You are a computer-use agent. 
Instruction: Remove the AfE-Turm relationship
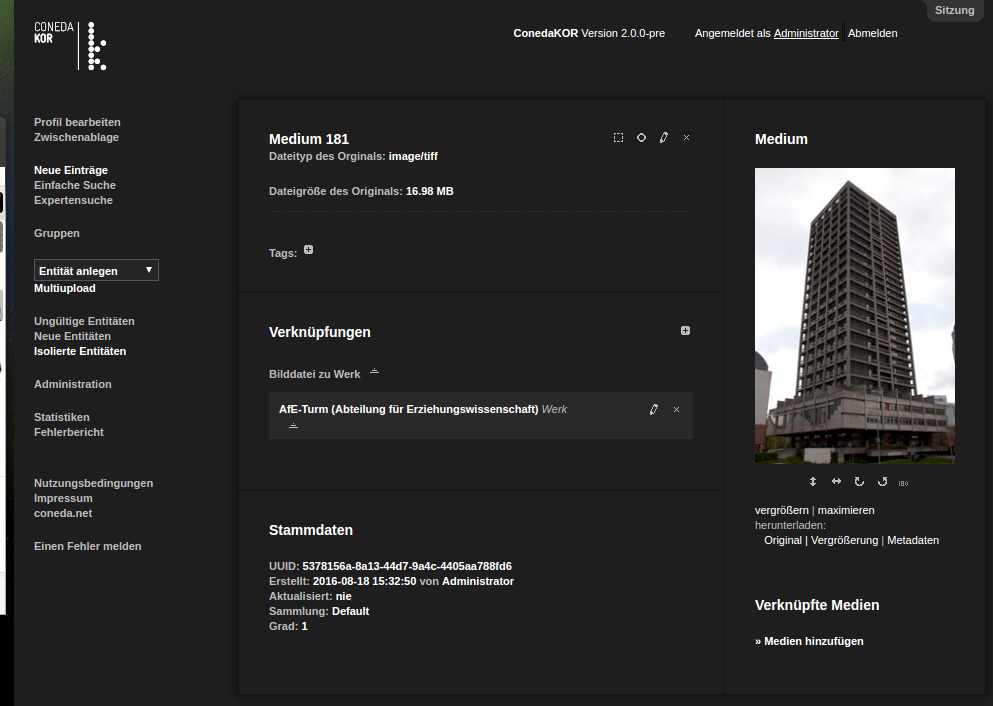[676, 409]
